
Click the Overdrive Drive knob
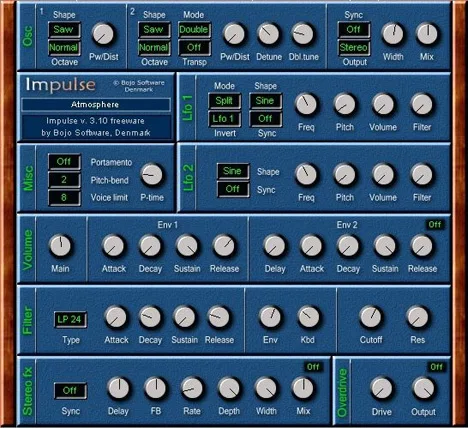(x=381, y=389)
